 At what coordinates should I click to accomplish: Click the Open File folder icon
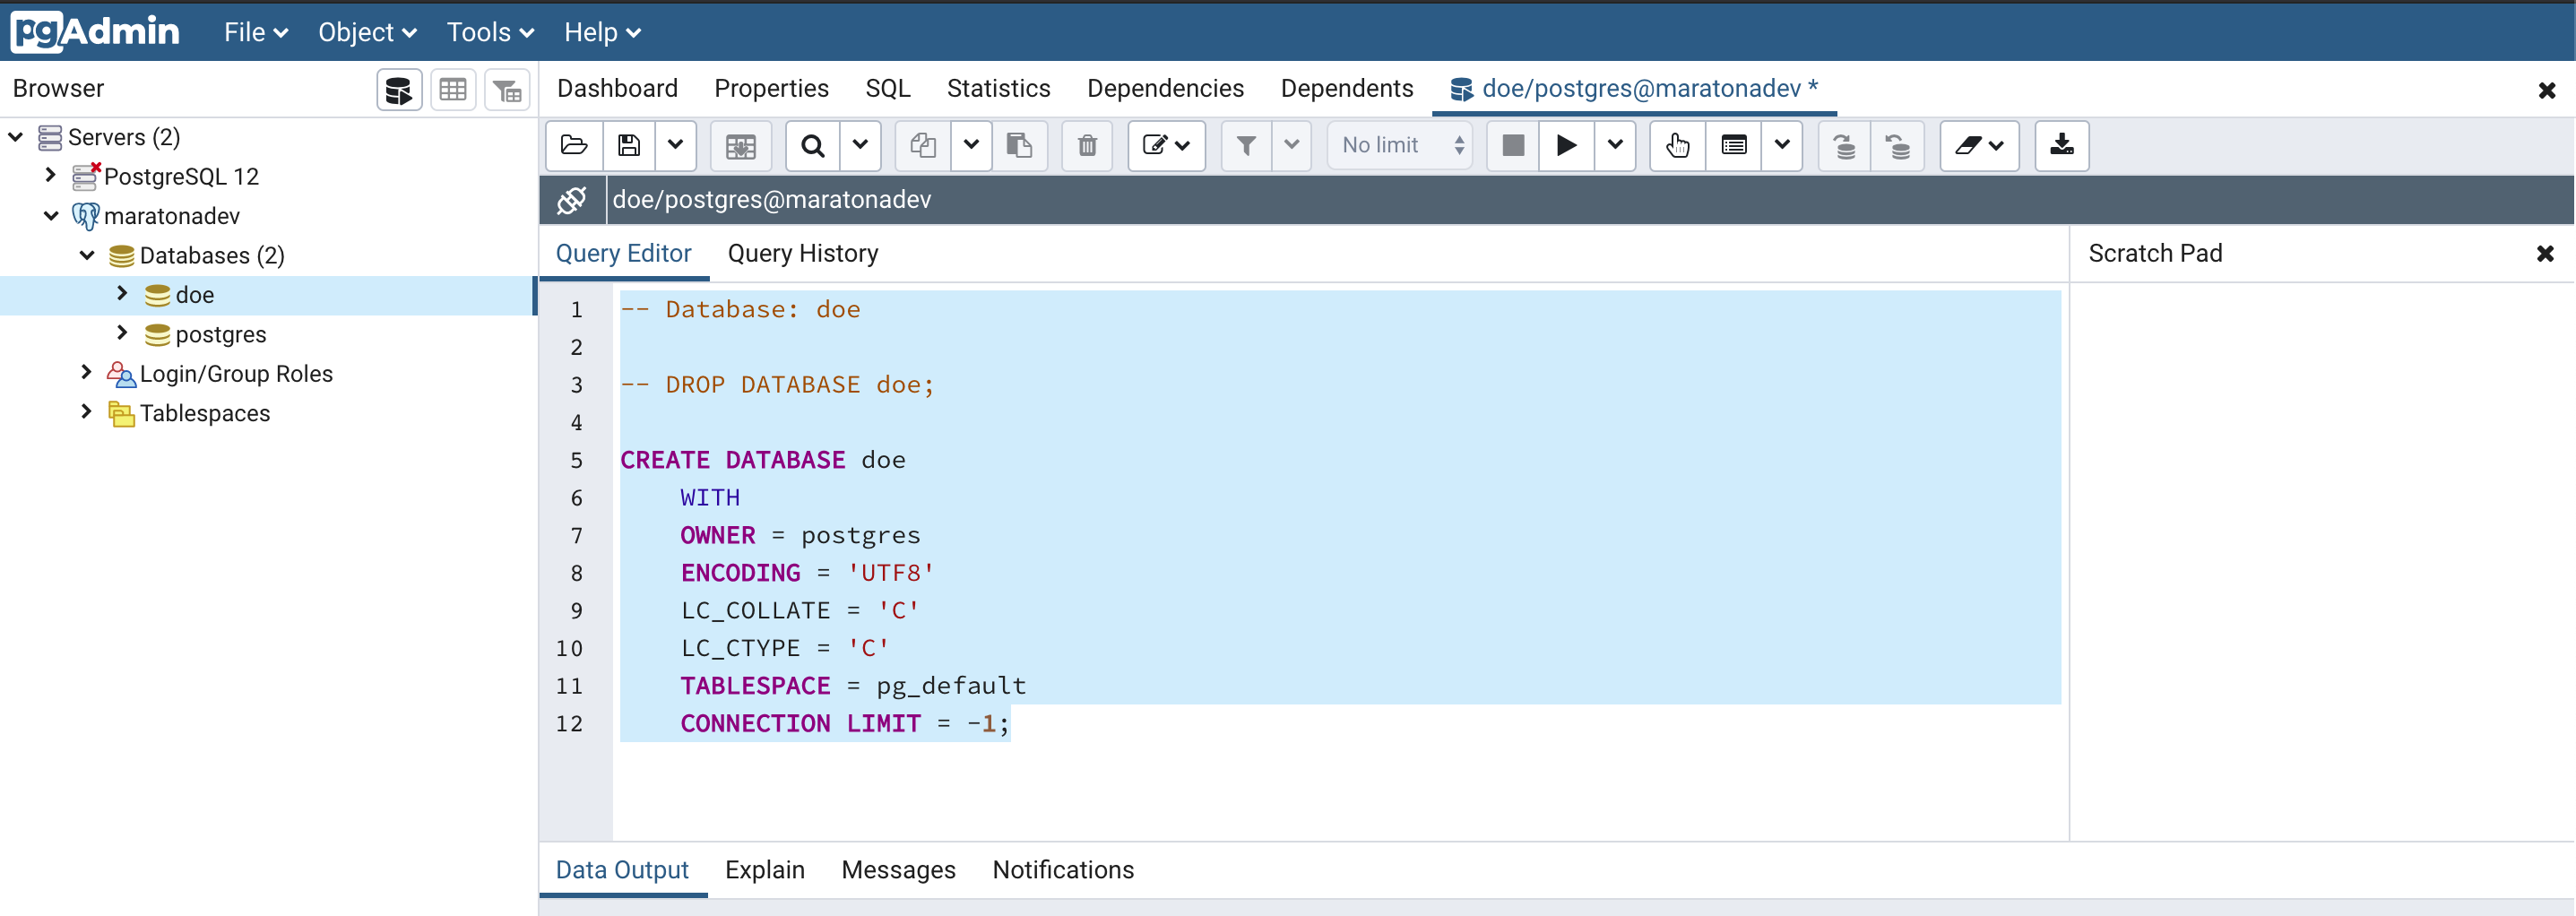pyautogui.click(x=574, y=146)
